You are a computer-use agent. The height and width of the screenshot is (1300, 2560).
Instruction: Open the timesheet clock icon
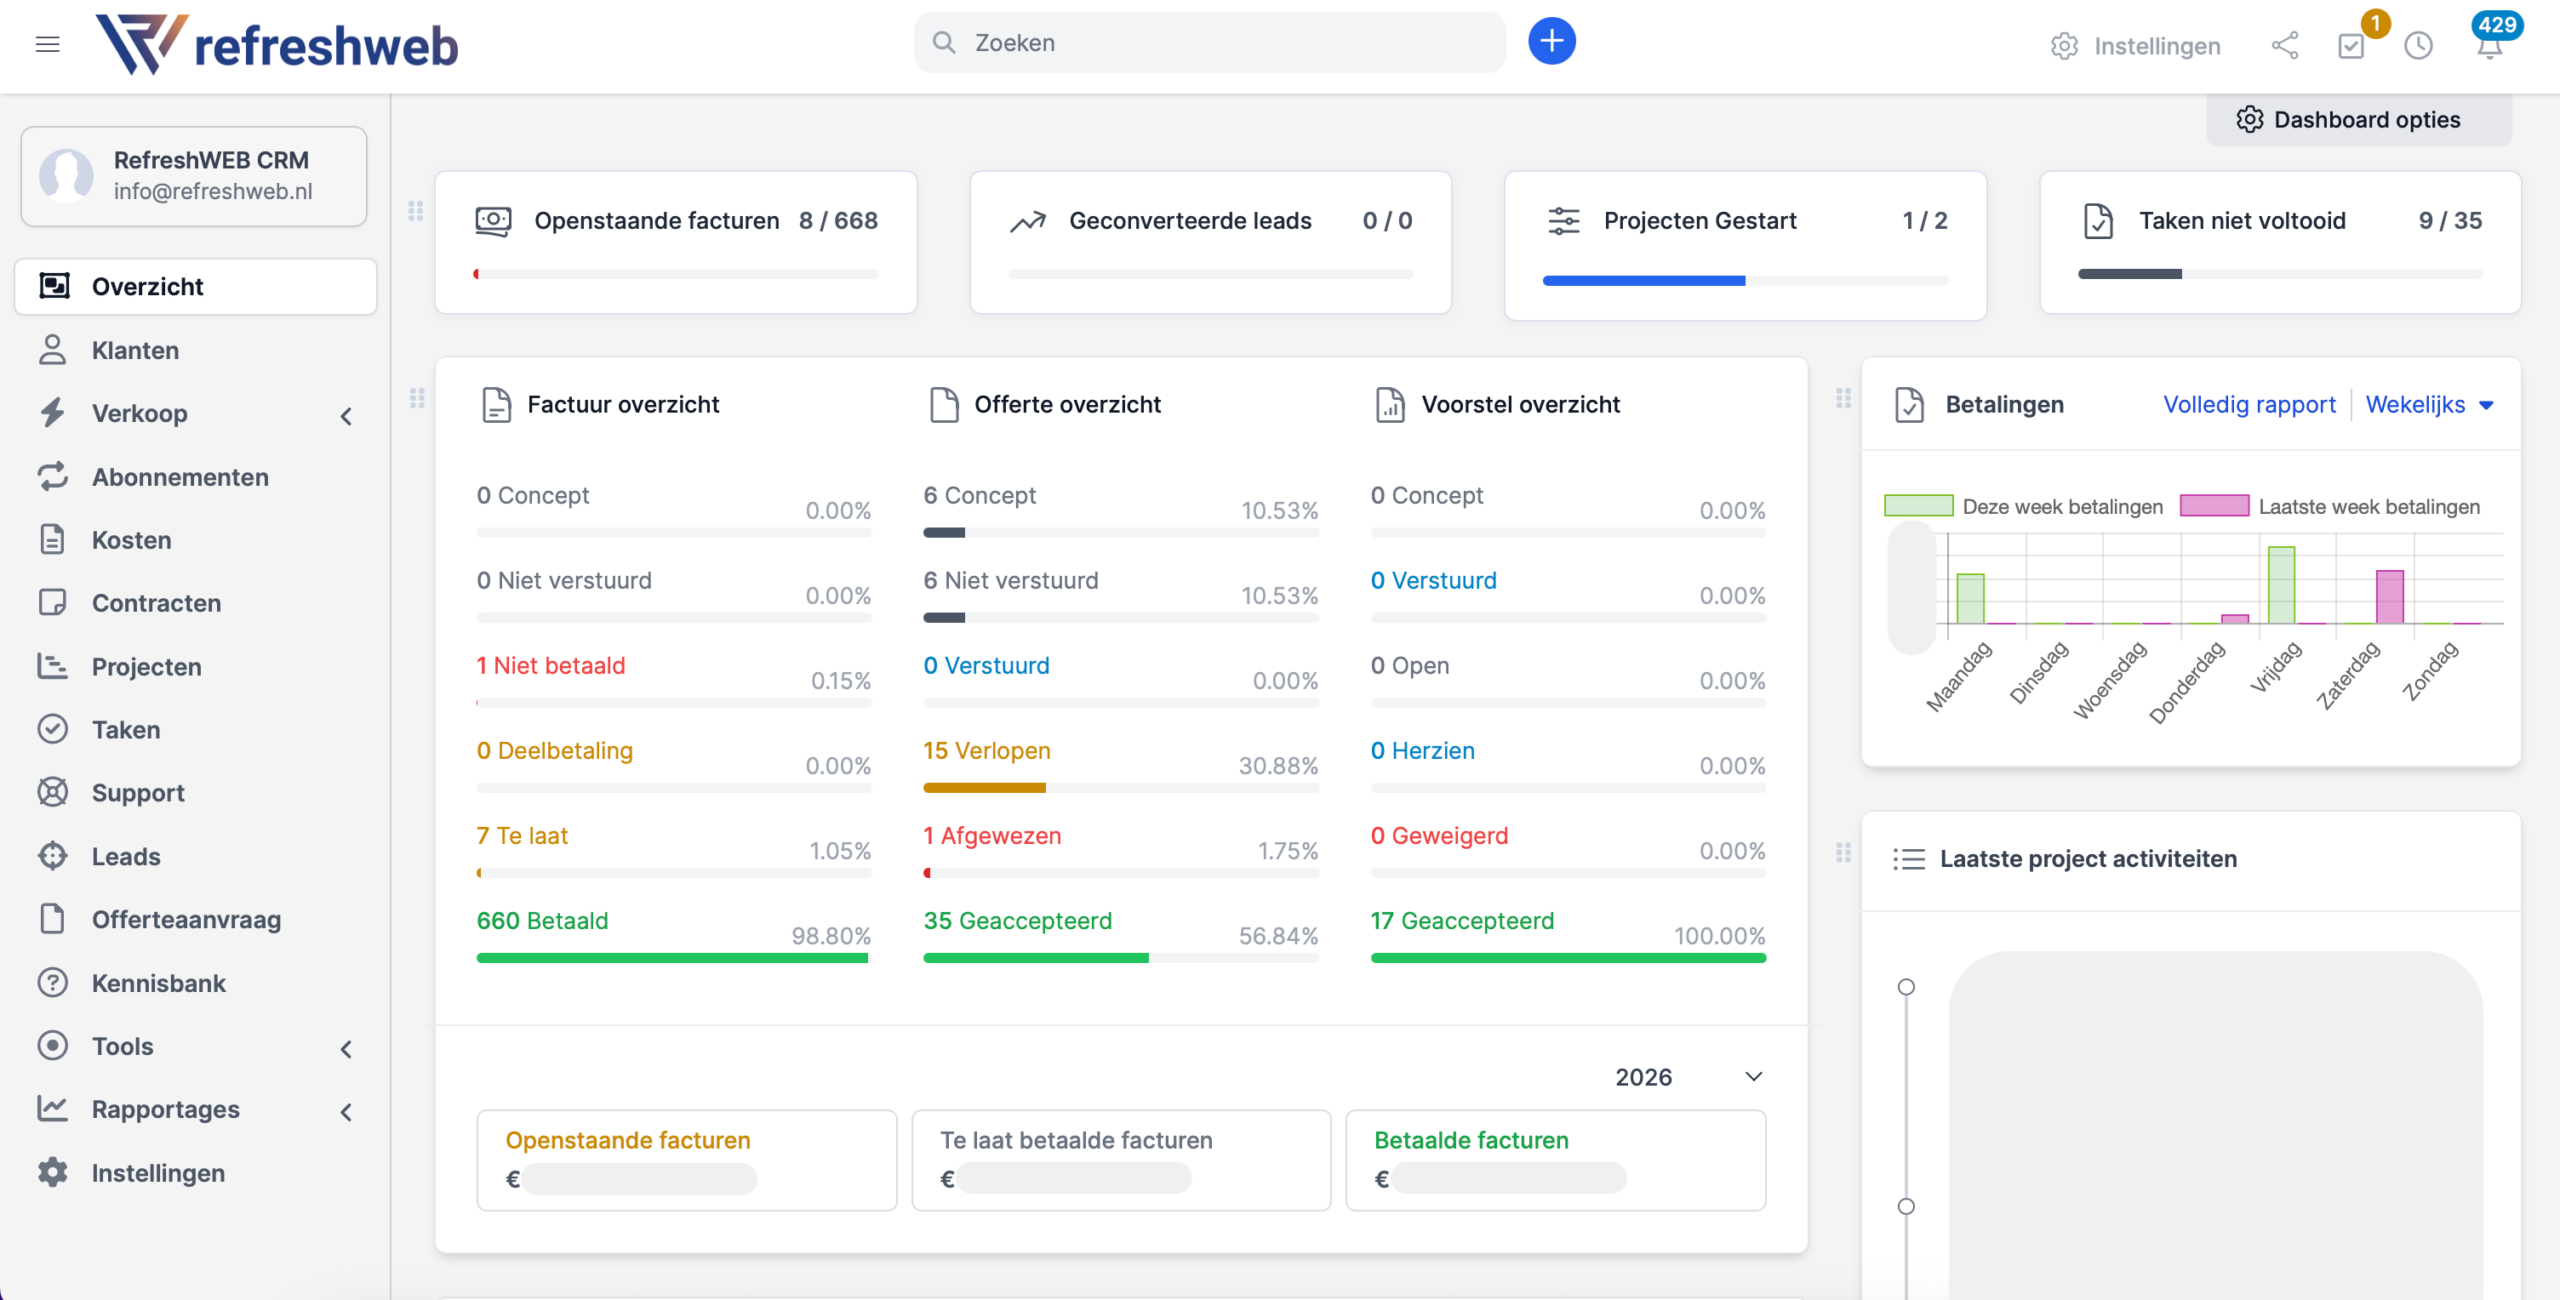point(2418,46)
